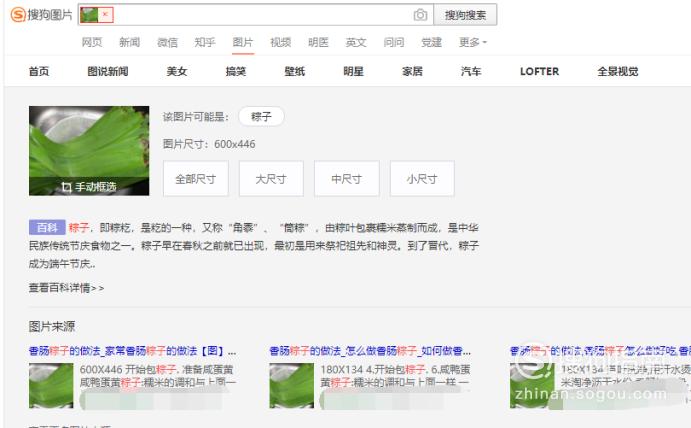Open second source link 怎么做香肠粽子
The height and width of the screenshot is (428, 691).
click(x=370, y=351)
